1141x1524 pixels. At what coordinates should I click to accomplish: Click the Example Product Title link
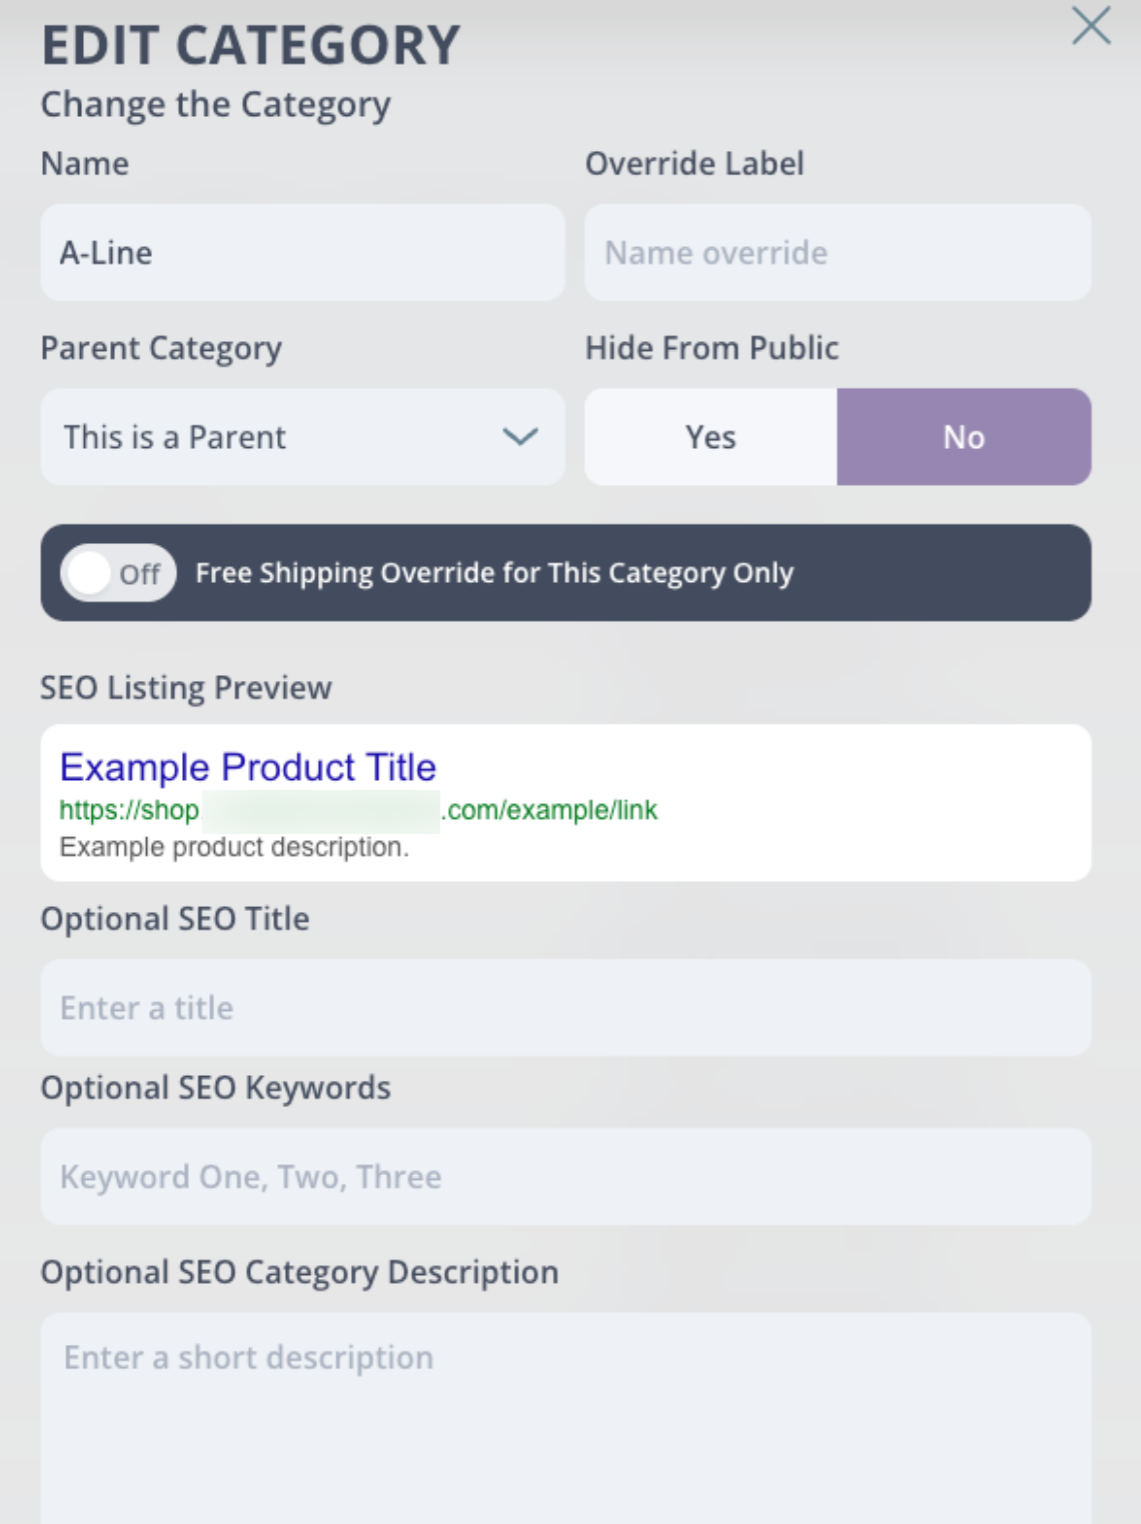[248, 767]
